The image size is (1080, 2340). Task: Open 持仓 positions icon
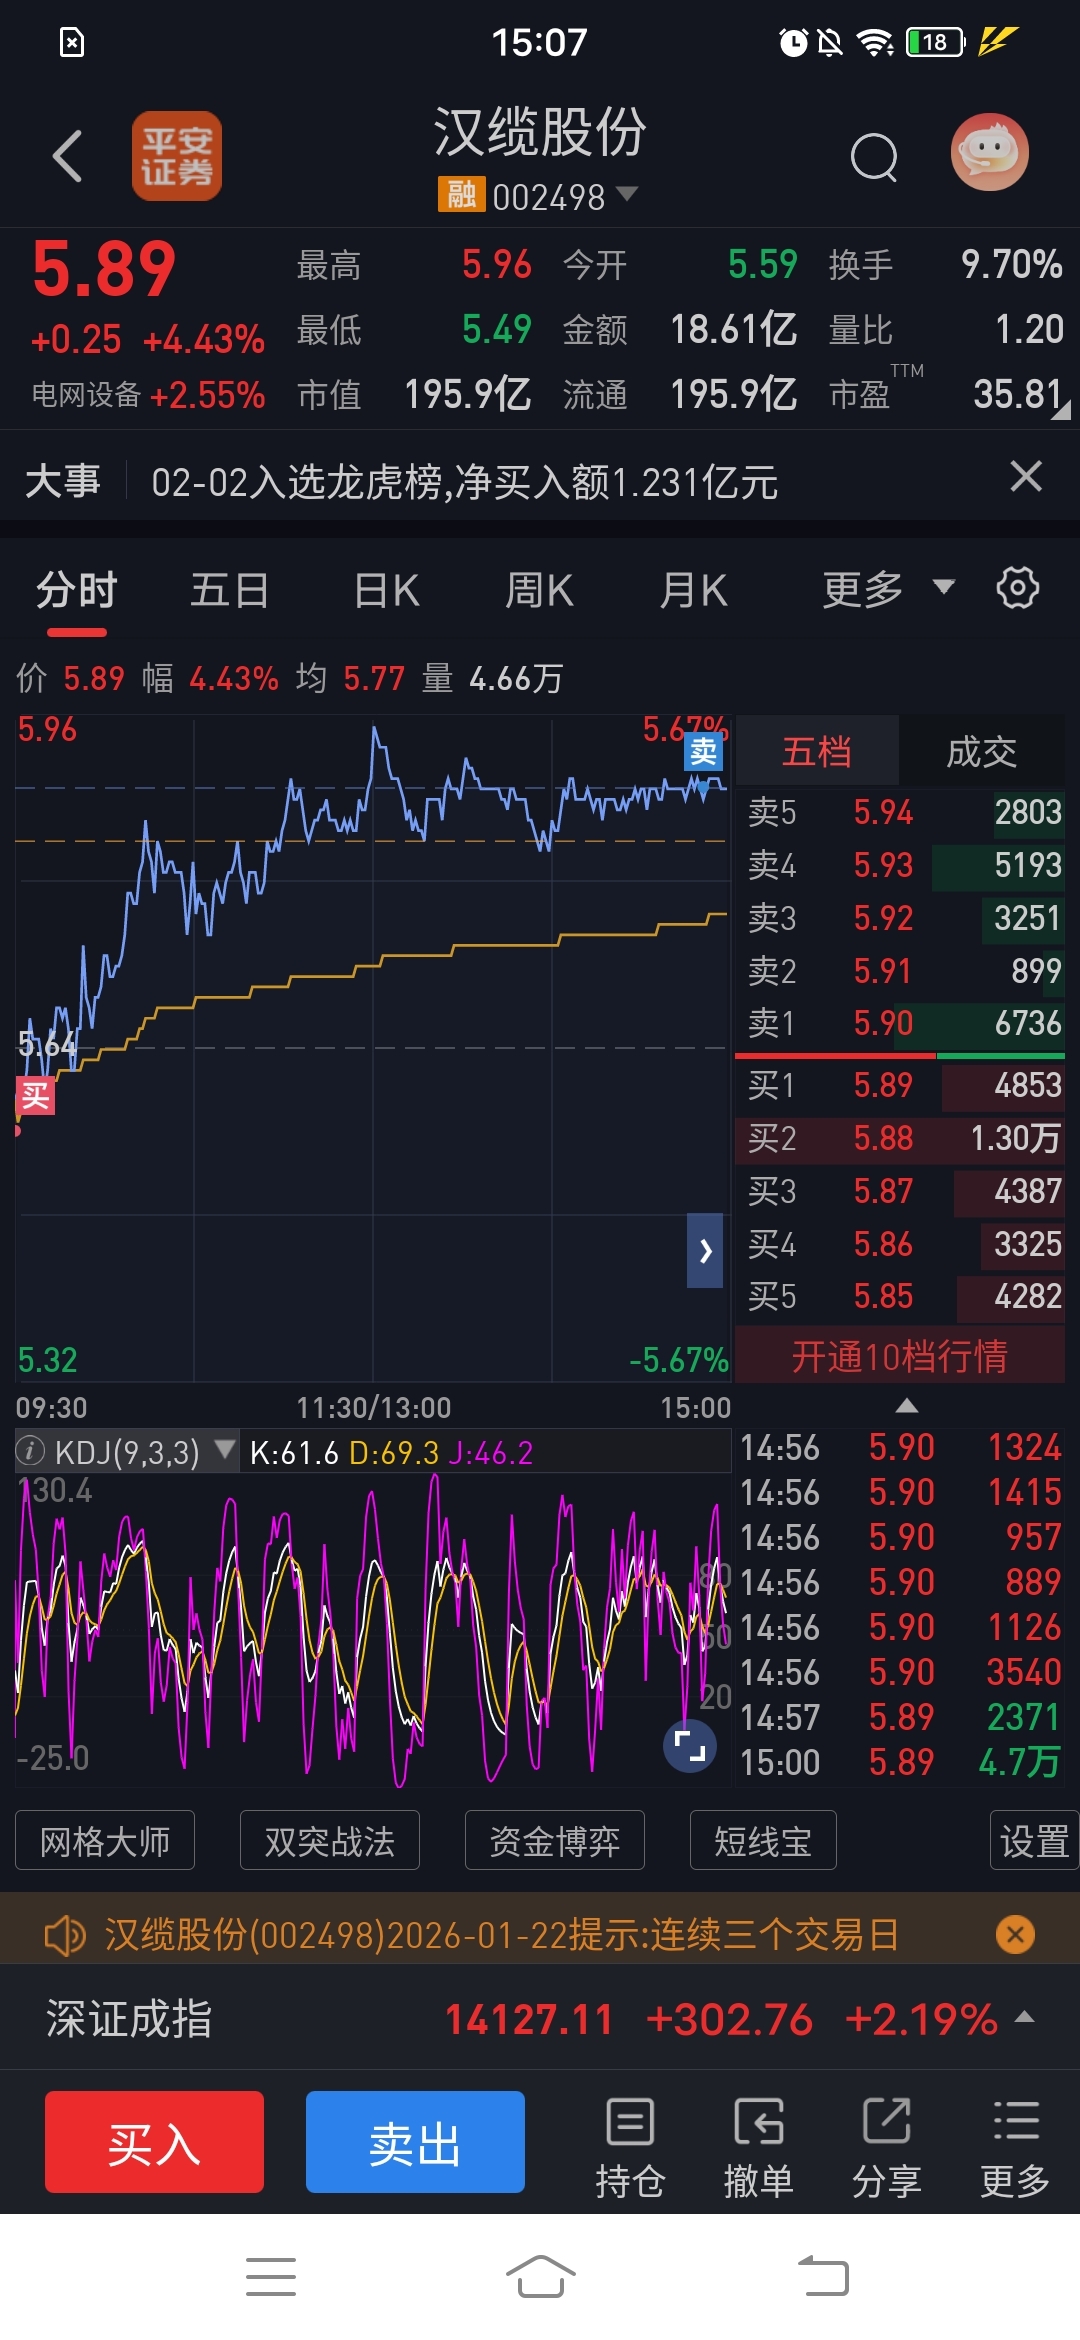[x=630, y=2147]
